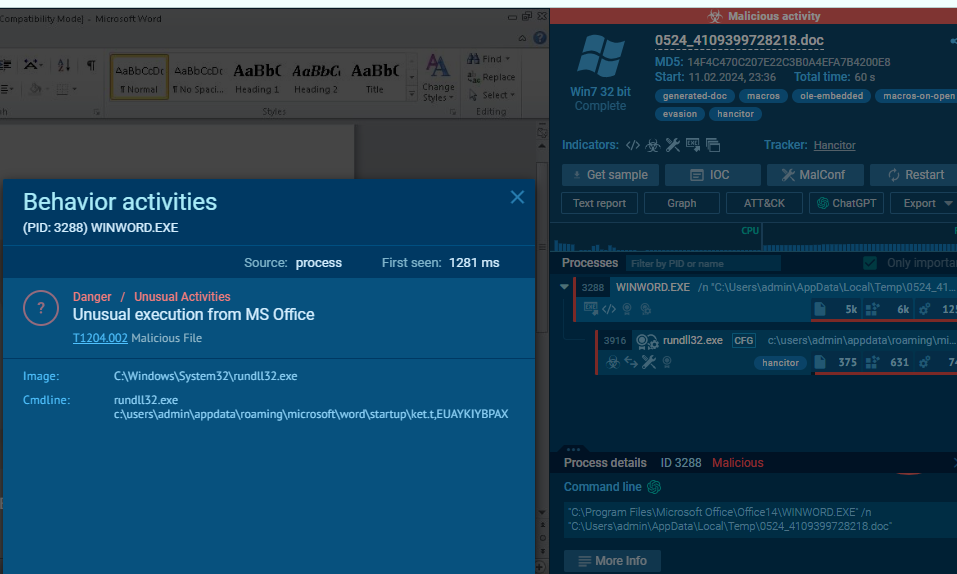The height and width of the screenshot is (574, 957).
Task: Click the question mark danger icon
Action: (41, 308)
